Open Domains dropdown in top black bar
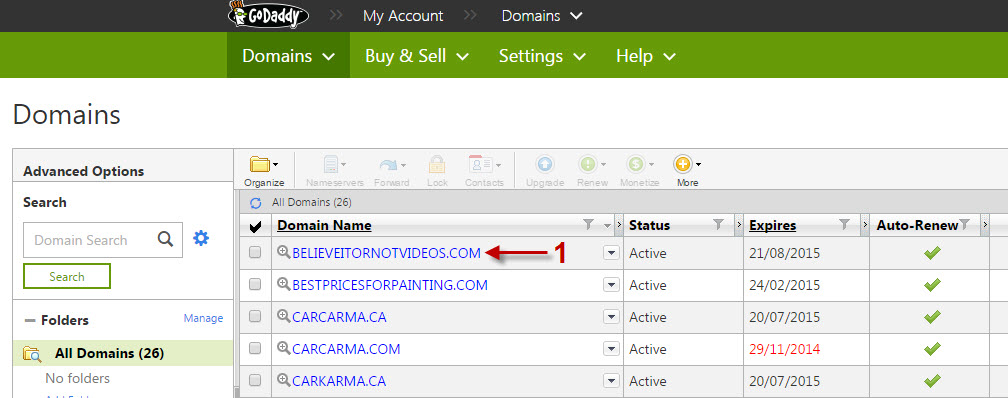1008x398 pixels. (x=542, y=16)
